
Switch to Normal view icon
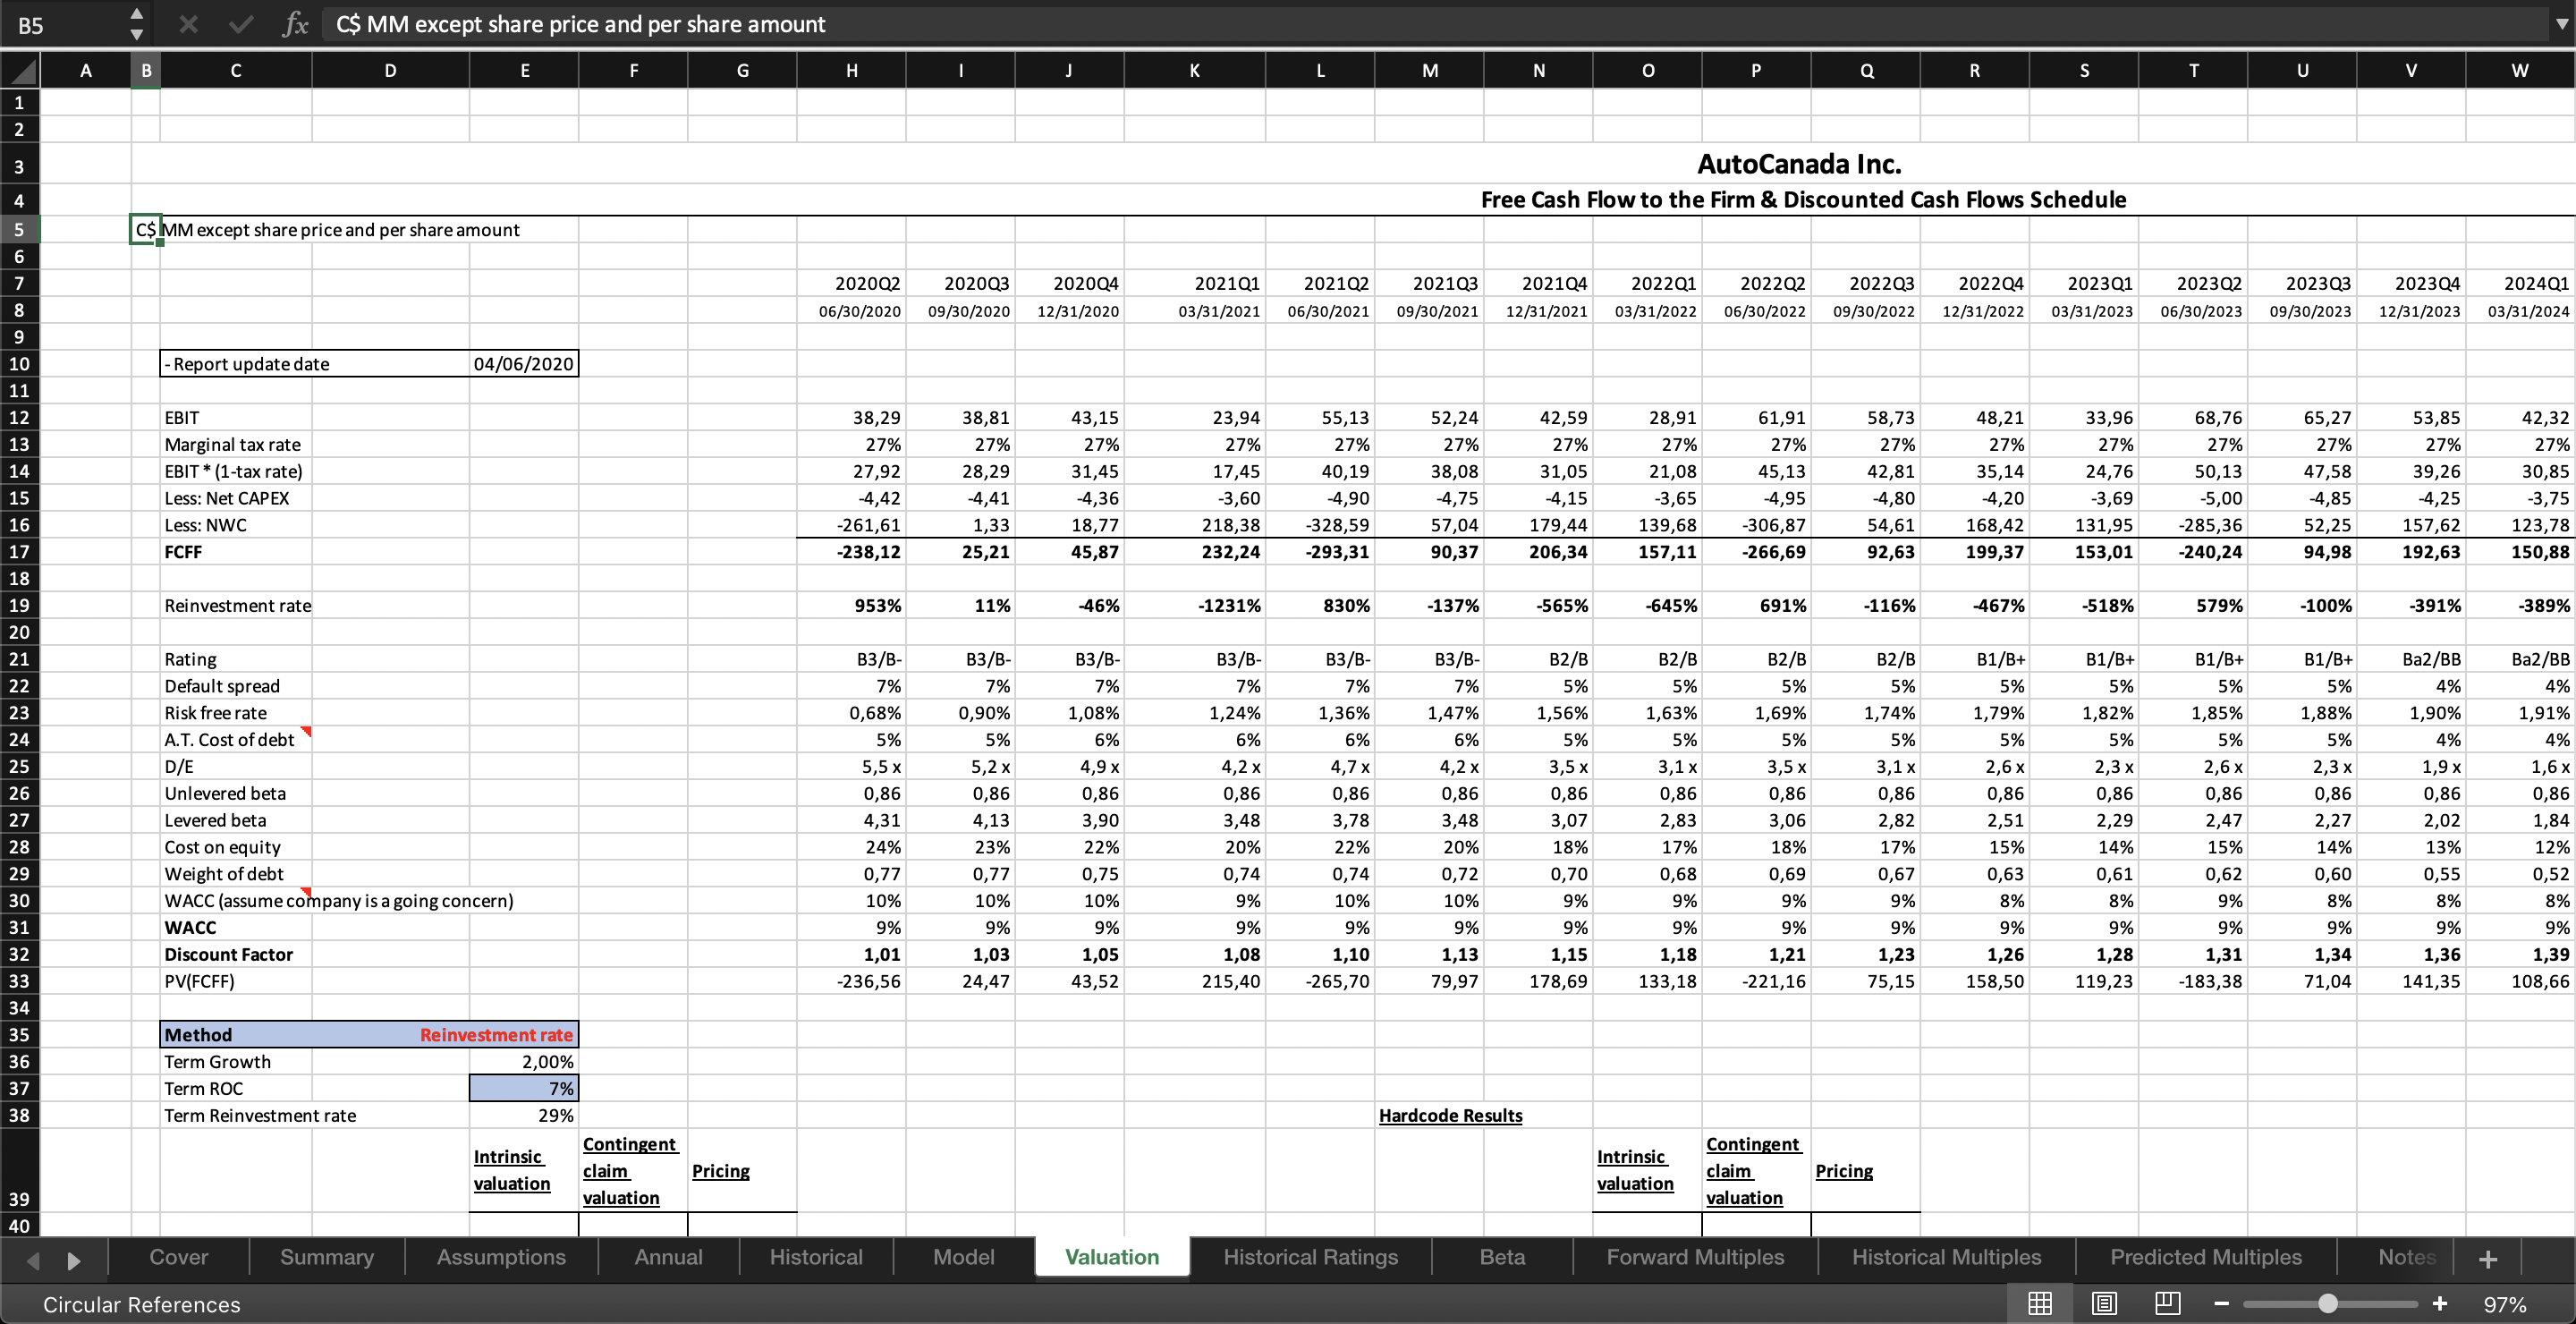(x=2040, y=1303)
